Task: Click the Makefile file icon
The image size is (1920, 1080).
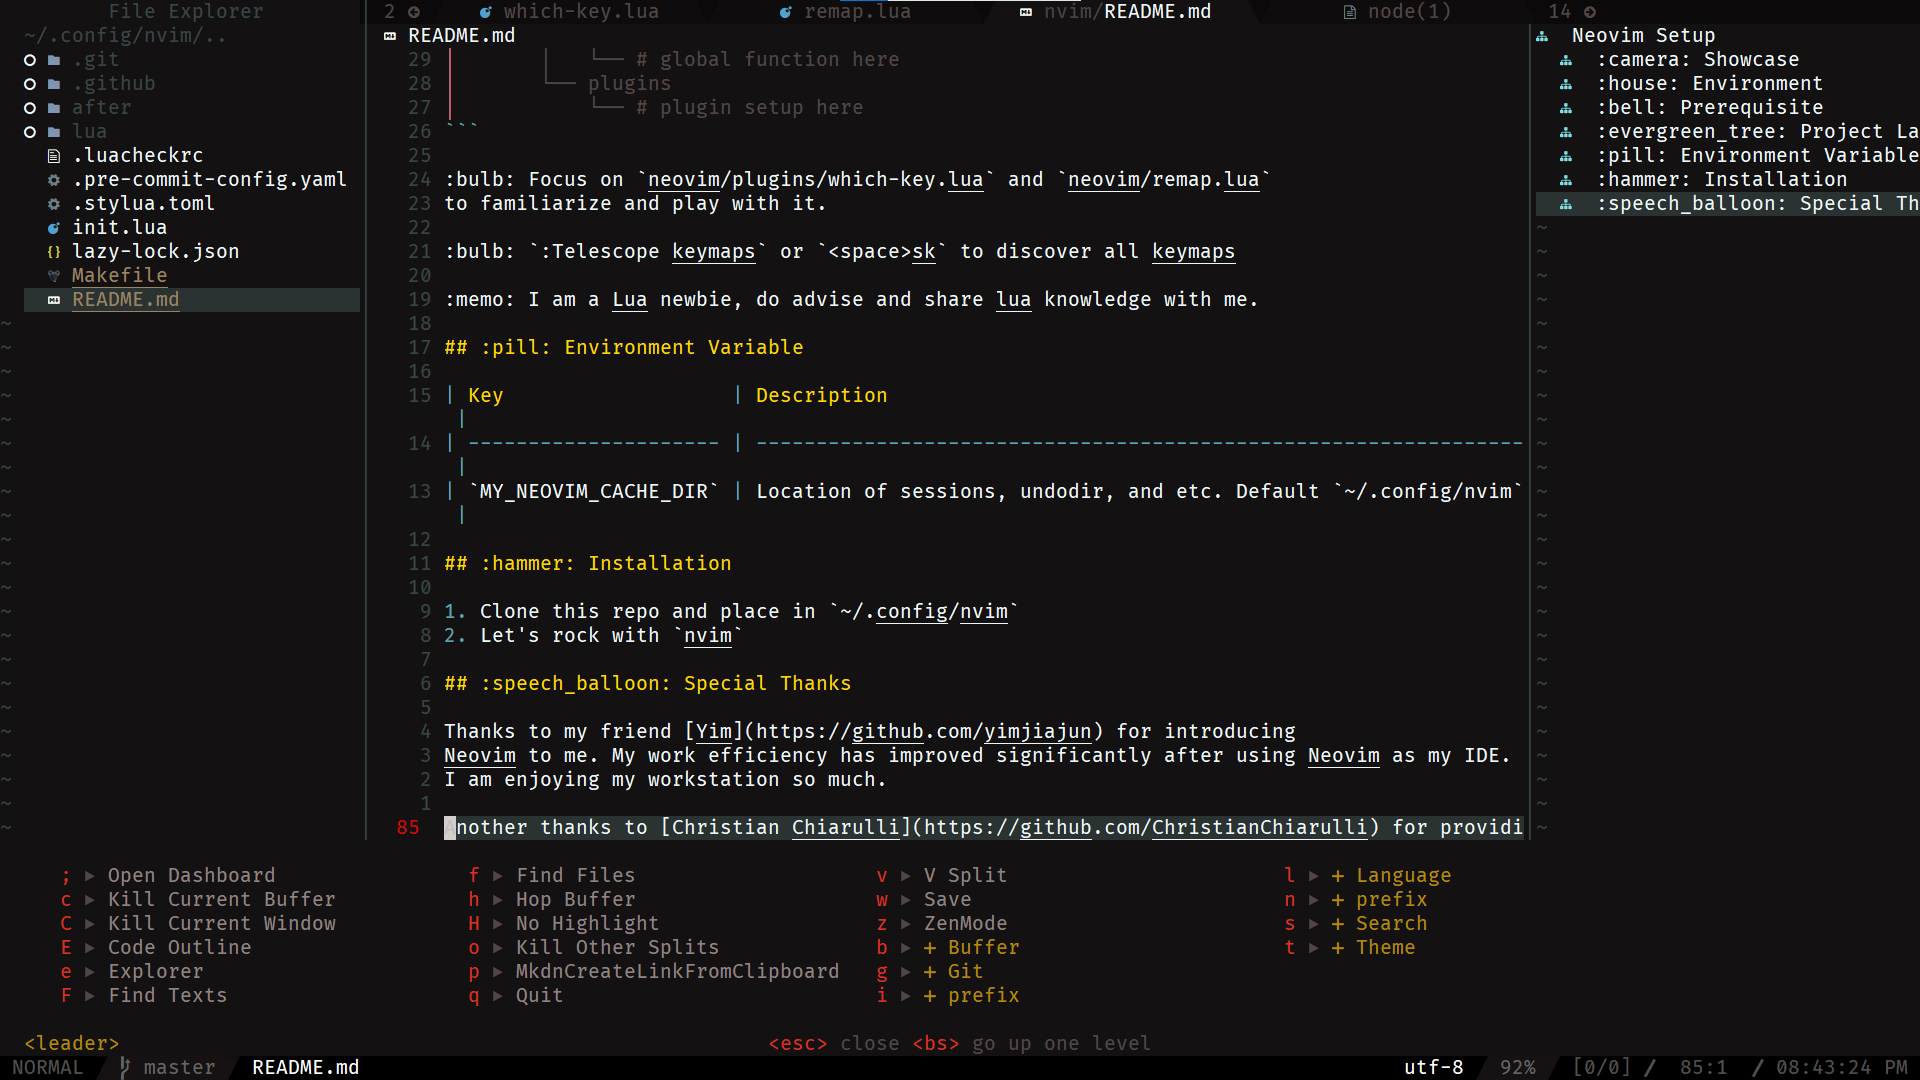Action: [54, 276]
